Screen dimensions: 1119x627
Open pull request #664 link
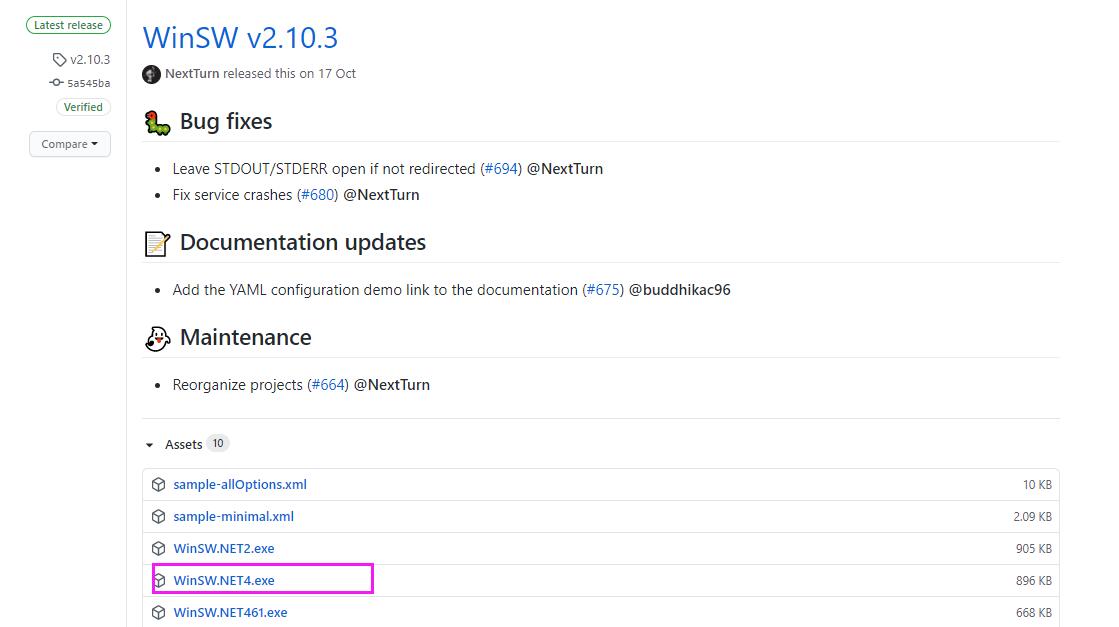328,384
